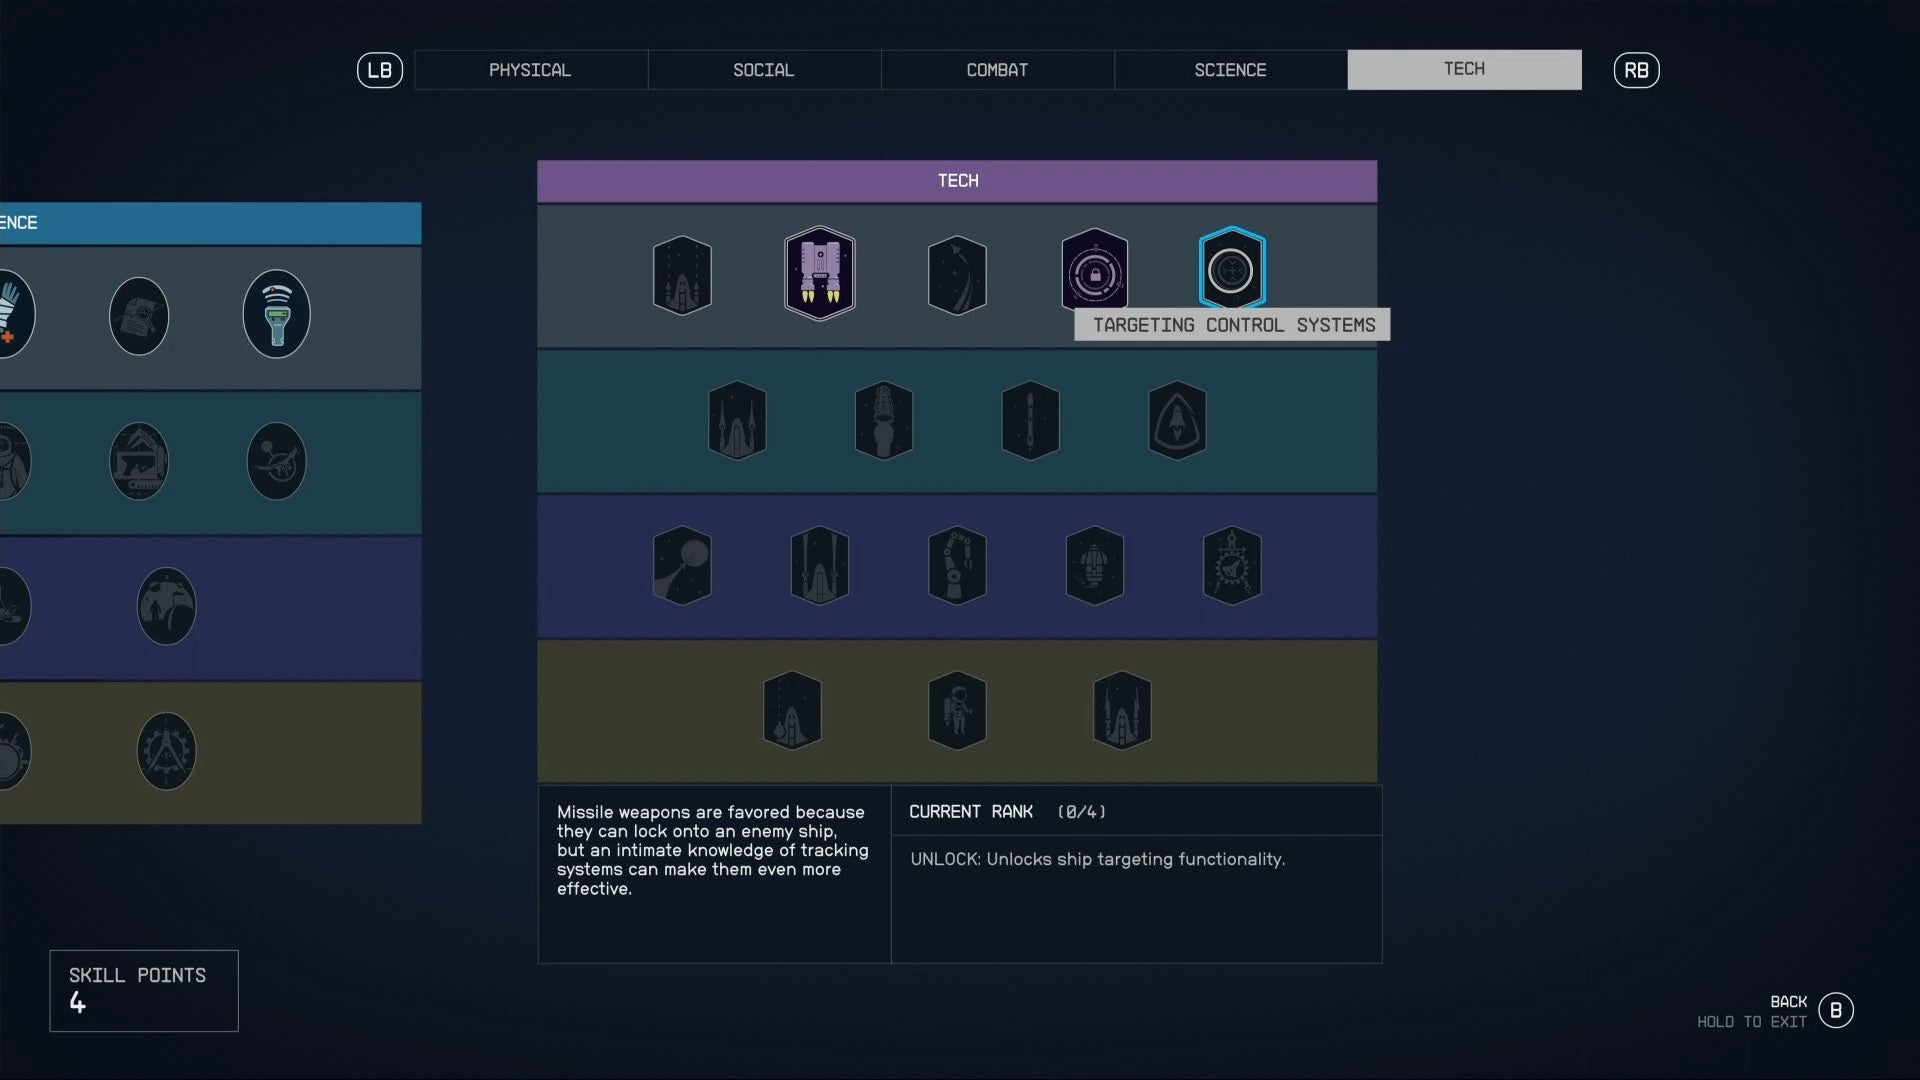Click the SKILL POINTS counter box
This screenshot has height=1080, width=1920.
point(143,990)
